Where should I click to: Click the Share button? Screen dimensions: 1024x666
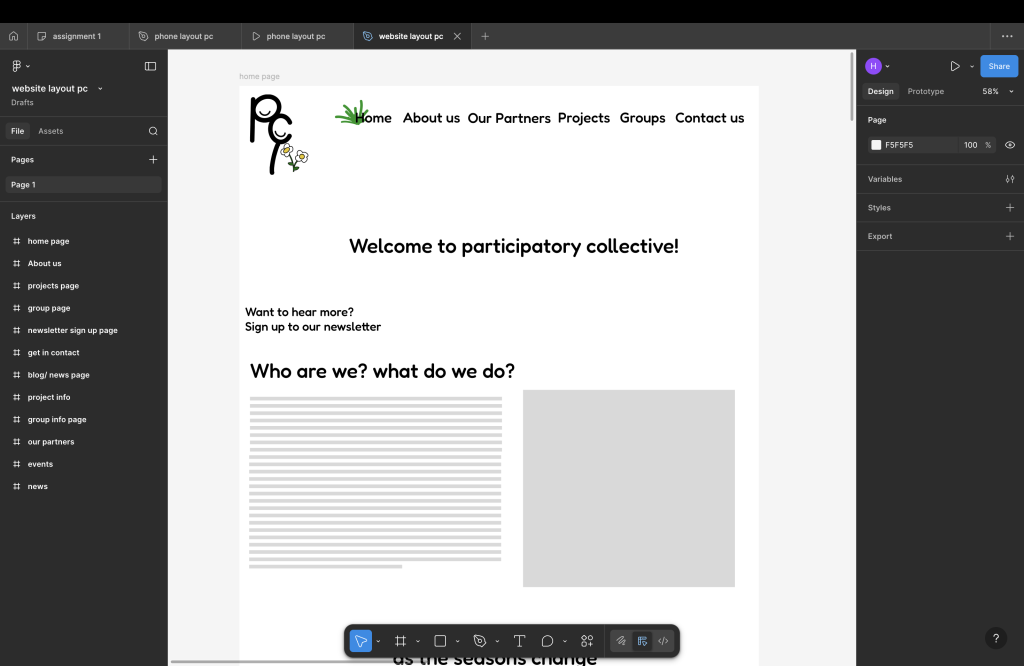[x=998, y=66]
